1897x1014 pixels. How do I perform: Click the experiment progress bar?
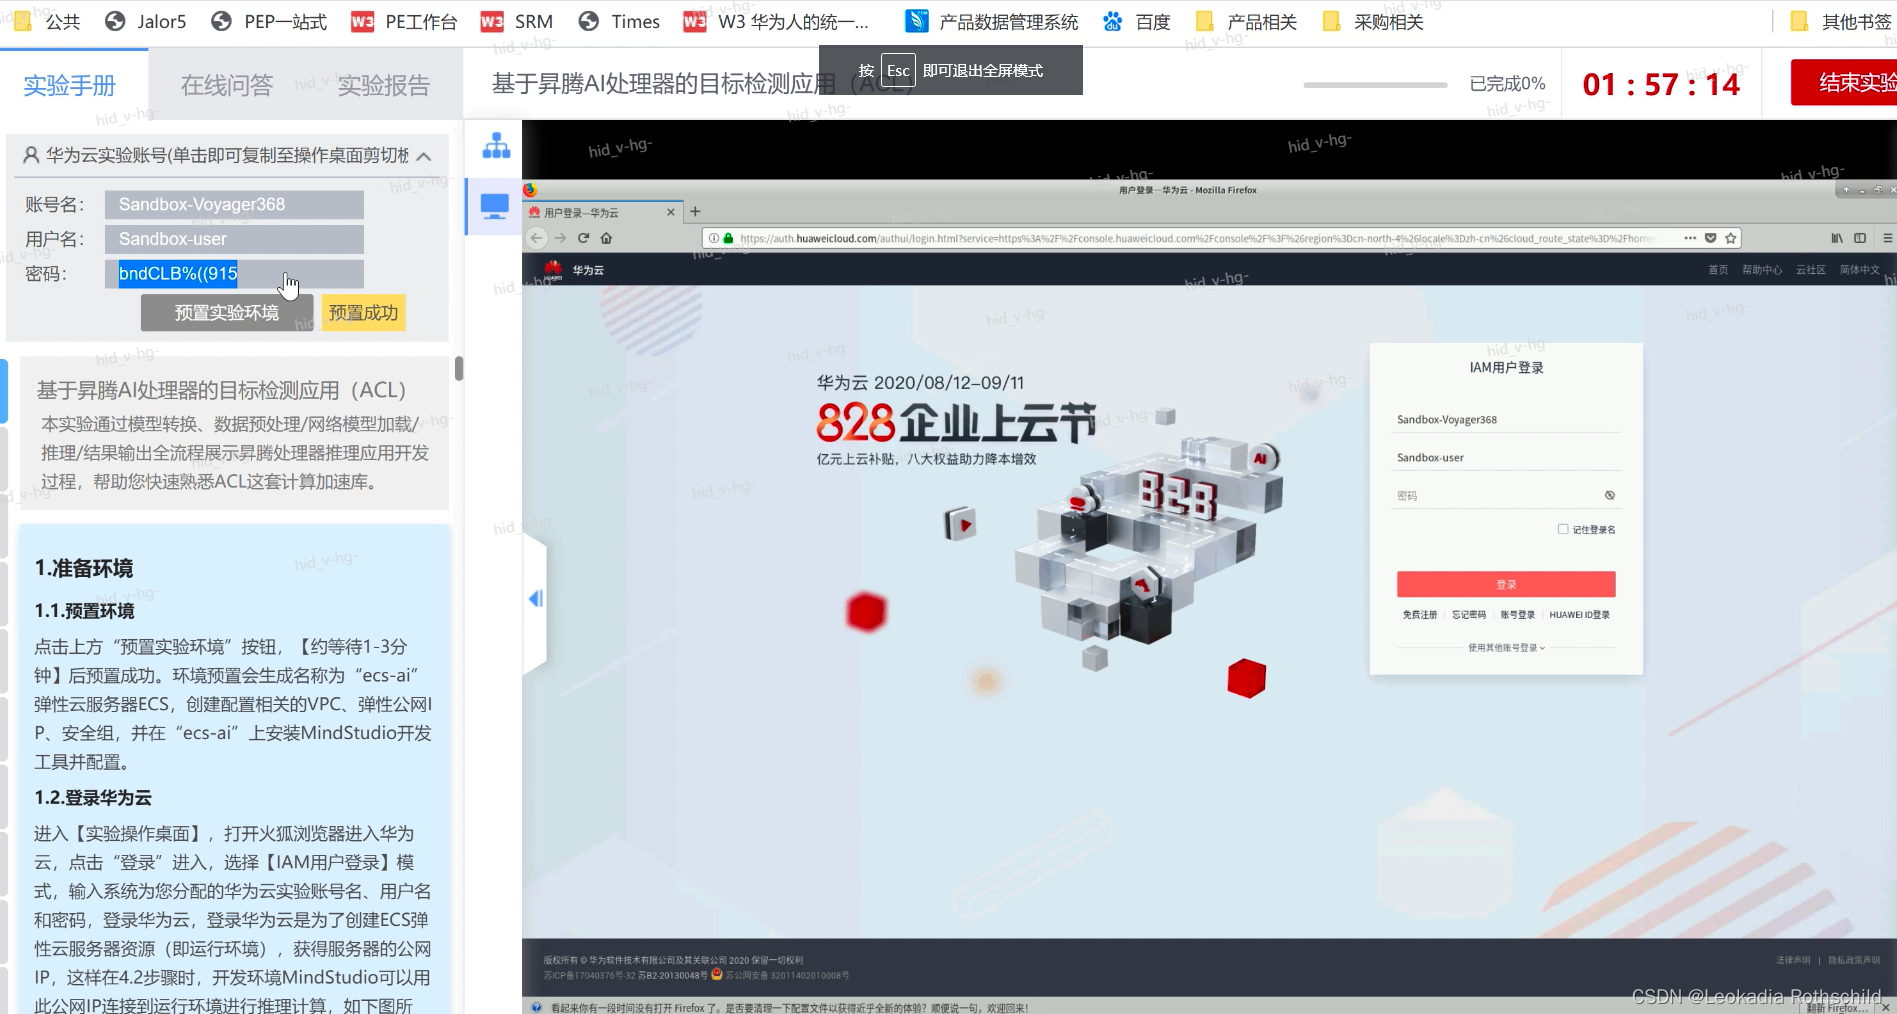point(1375,85)
